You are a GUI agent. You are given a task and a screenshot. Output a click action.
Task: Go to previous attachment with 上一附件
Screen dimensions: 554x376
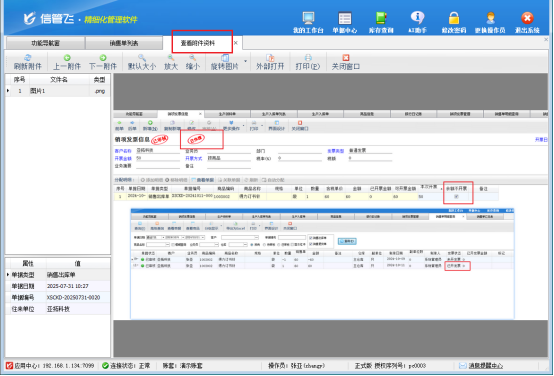click(67, 62)
